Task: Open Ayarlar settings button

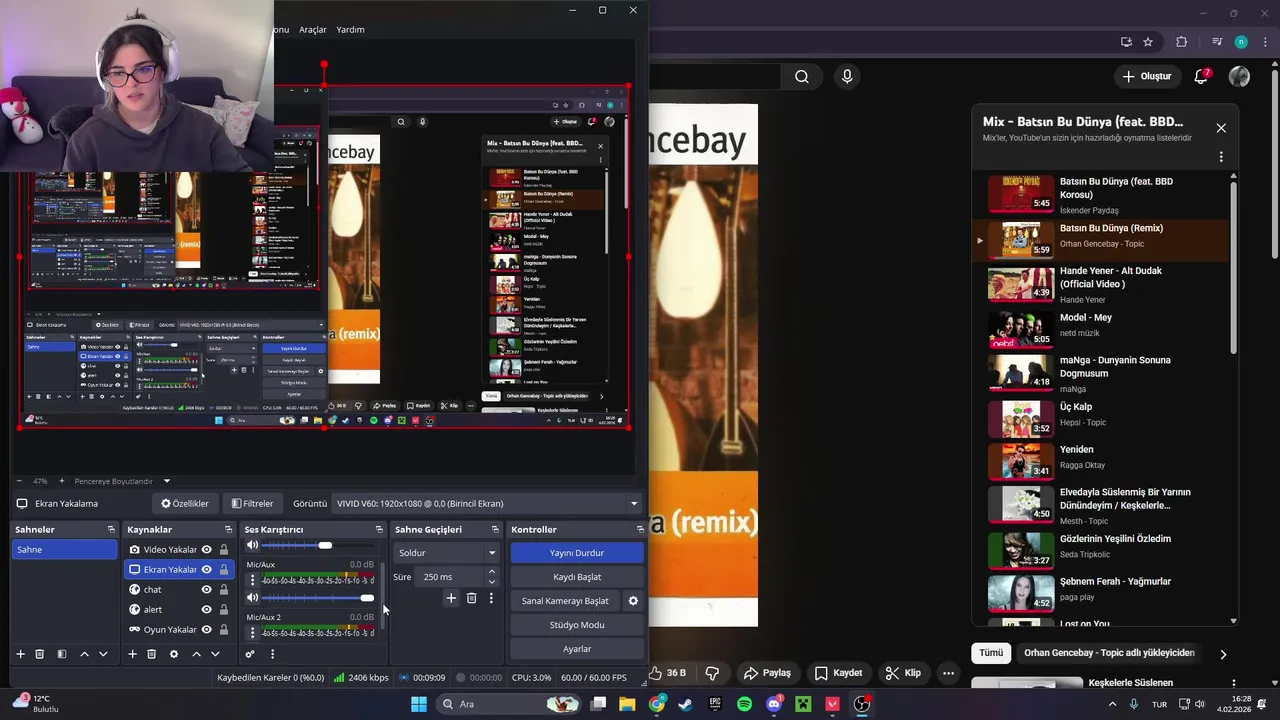Action: (x=577, y=649)
